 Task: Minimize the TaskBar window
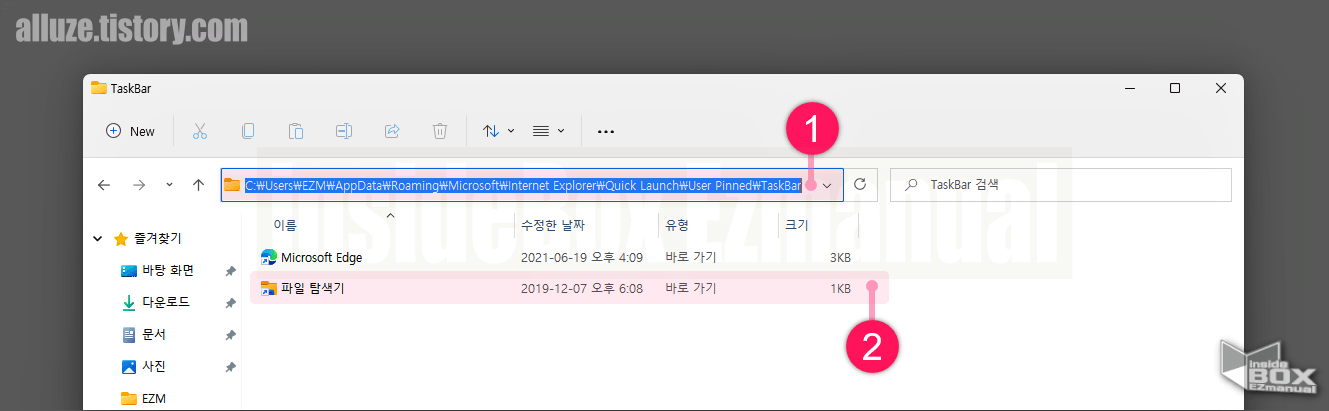tap(1129, 88)
